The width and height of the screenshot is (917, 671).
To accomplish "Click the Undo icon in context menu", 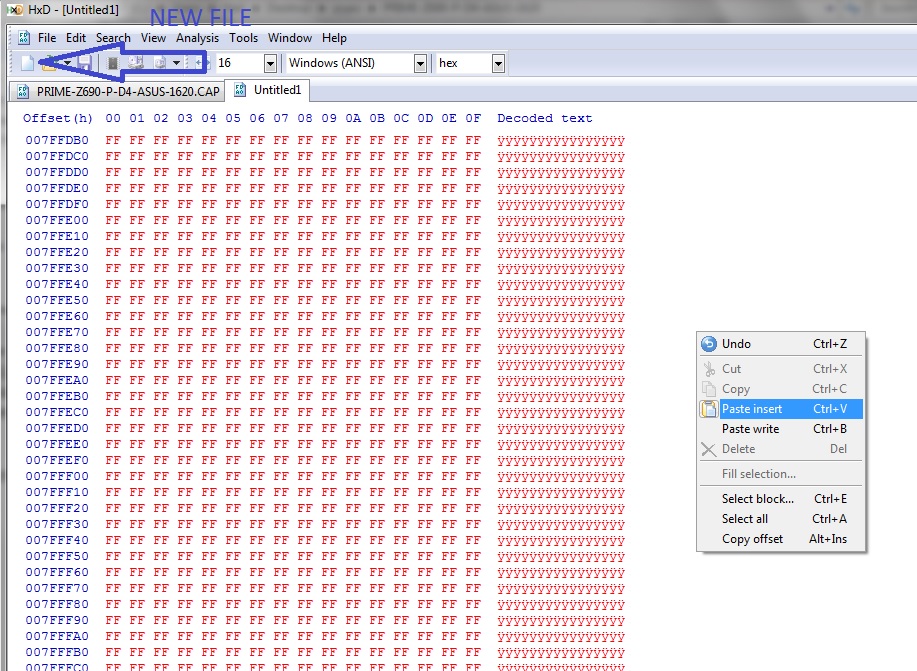I will (709, 344).
